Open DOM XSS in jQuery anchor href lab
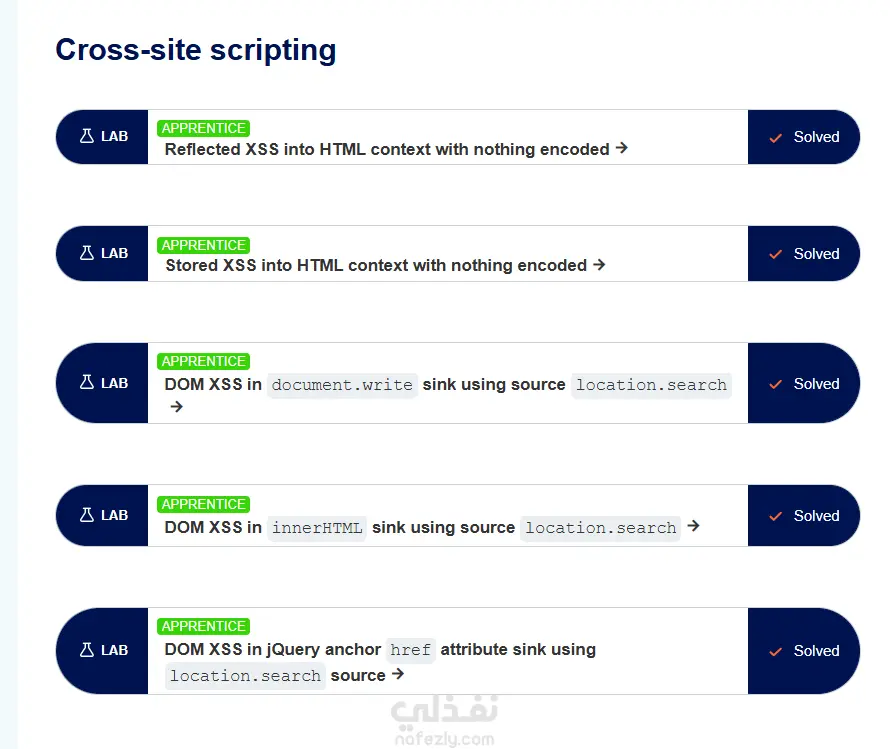 pyautogui.click(x=380, y=662)
